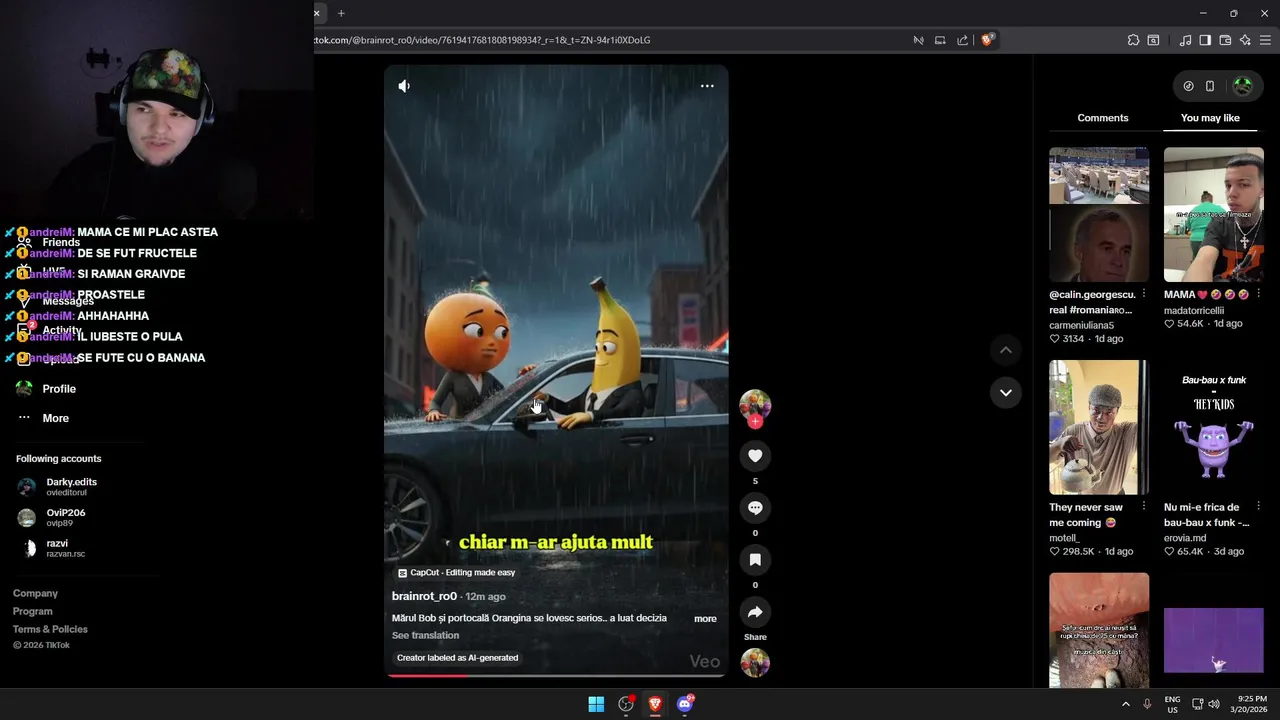The height and width of the screenshot is (720, 1280).
Task: Bookmark the video to favorites
Action: [x=755, y=560]
